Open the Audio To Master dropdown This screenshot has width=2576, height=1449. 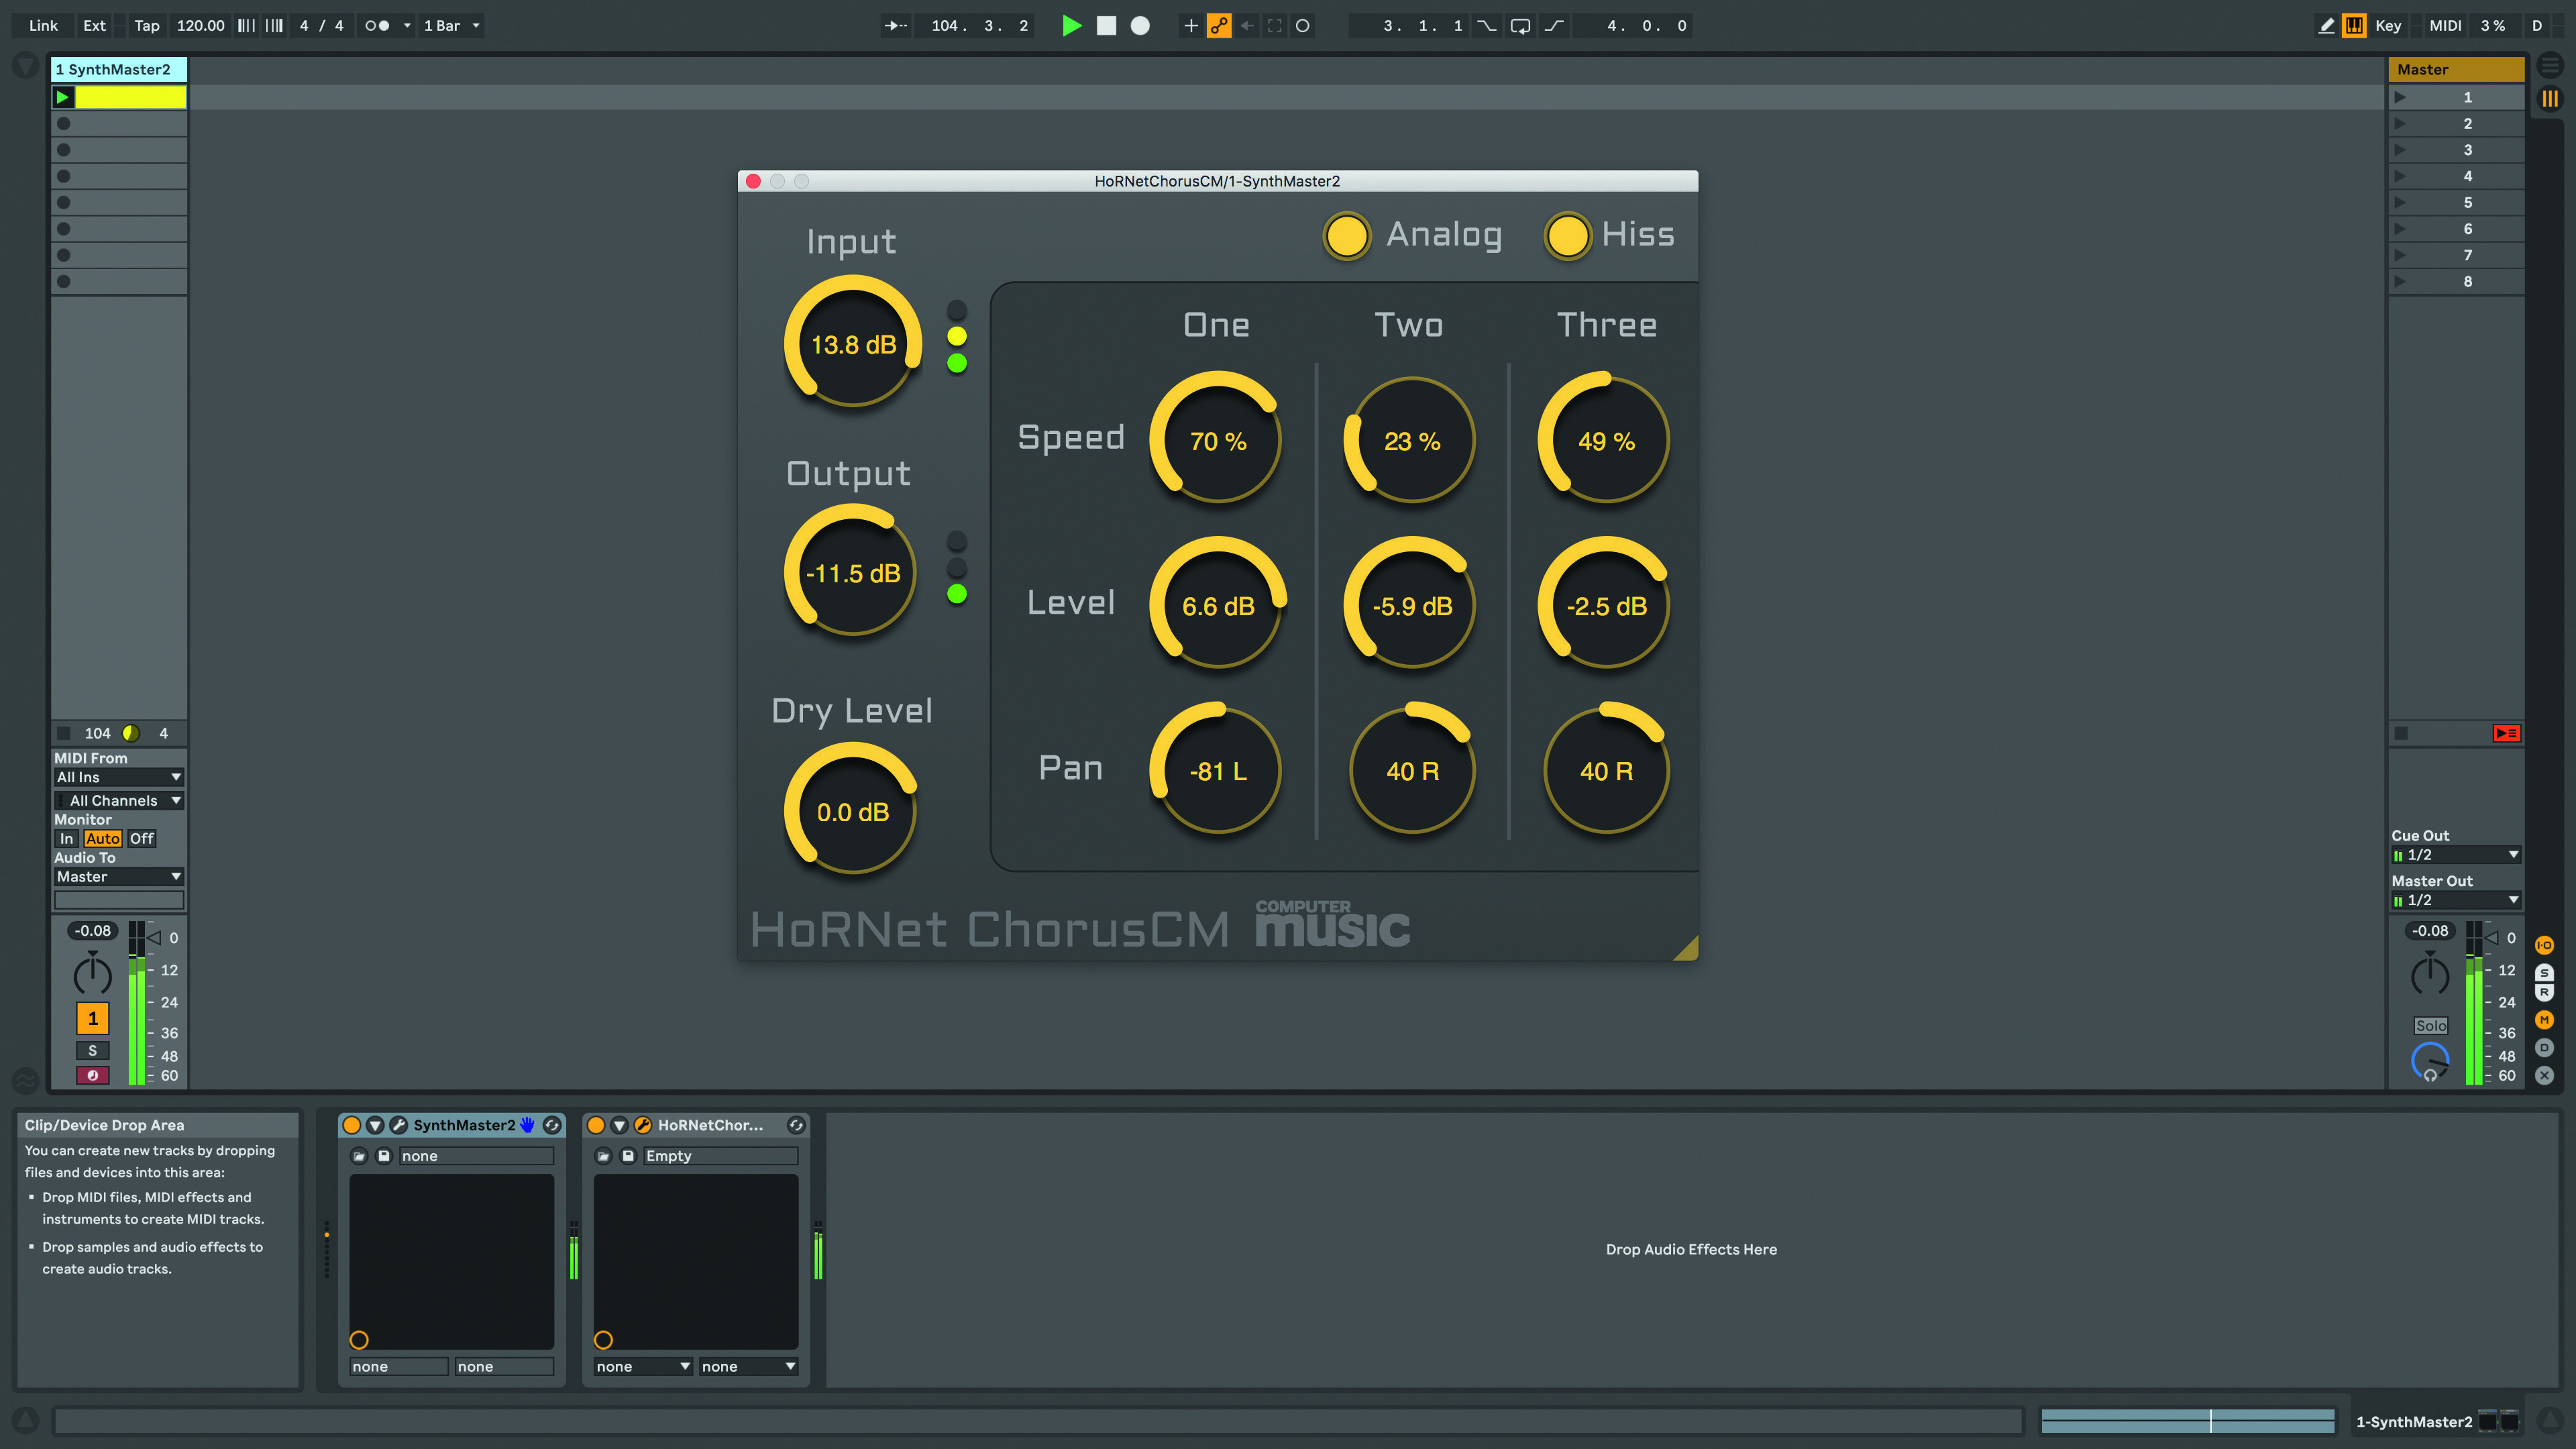(119, 876)
